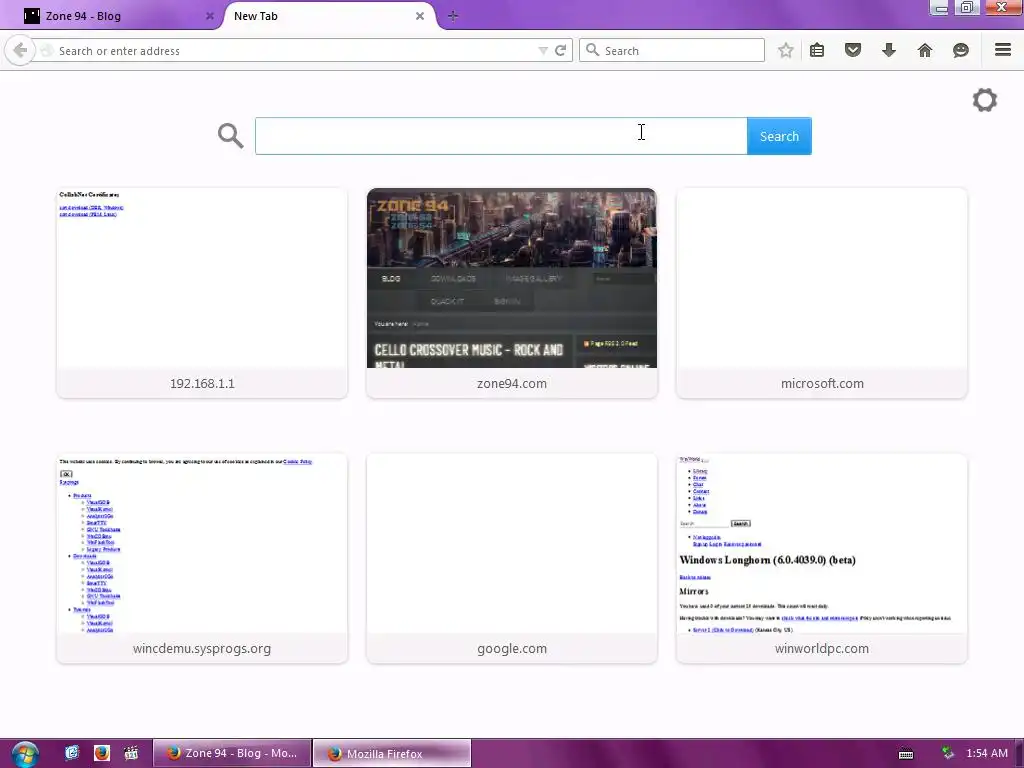Image resolution: width=1024 pixels, height=768 pixels.
Task: Open the winworldpc.com tile
Action: pyautogui.click(x=822, y=558)
